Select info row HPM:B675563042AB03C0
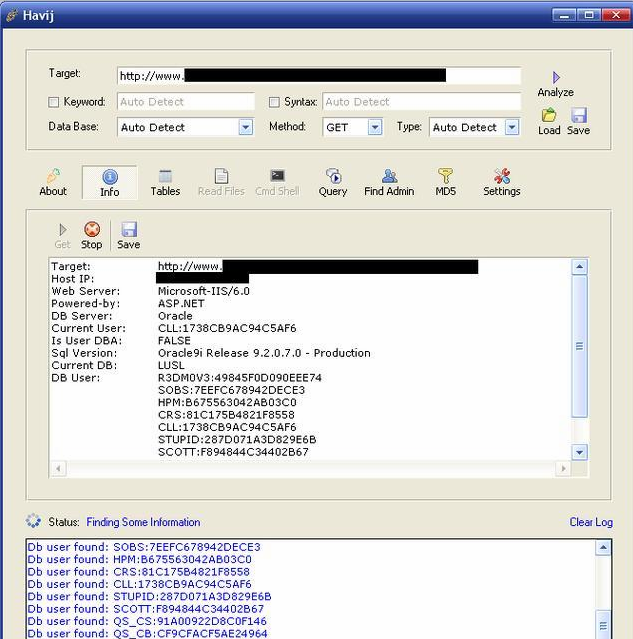The width and height of the screenshot is (633, 639). tap(227, 403)
